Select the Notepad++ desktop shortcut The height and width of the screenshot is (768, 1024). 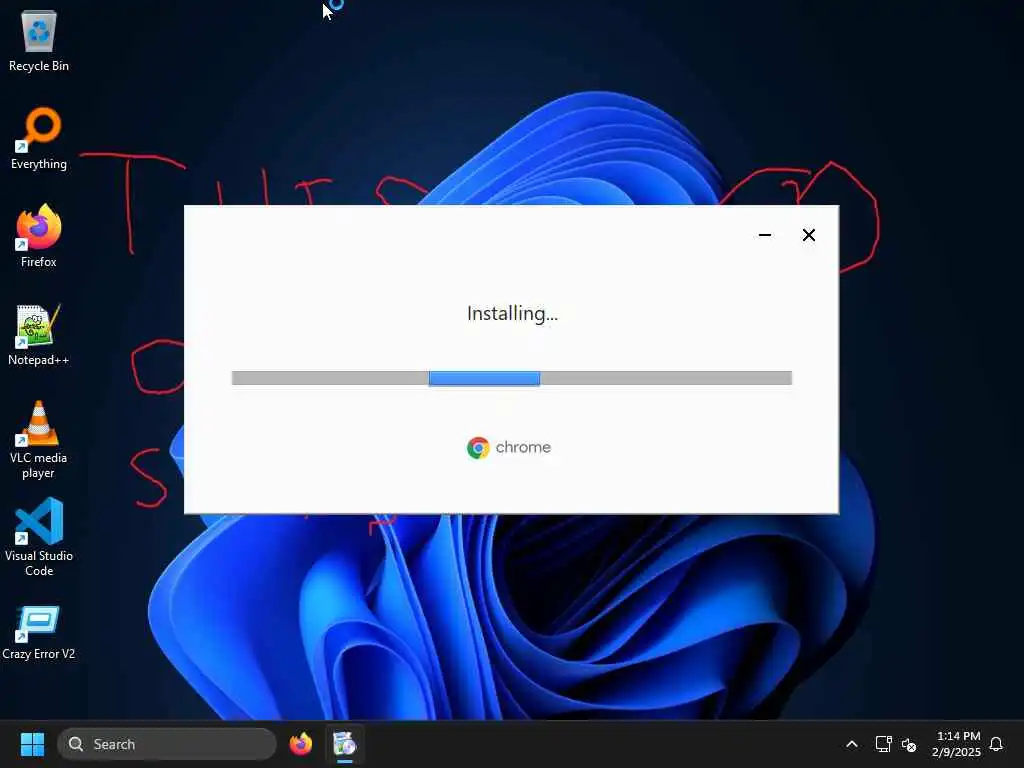(x=39, y=334)
